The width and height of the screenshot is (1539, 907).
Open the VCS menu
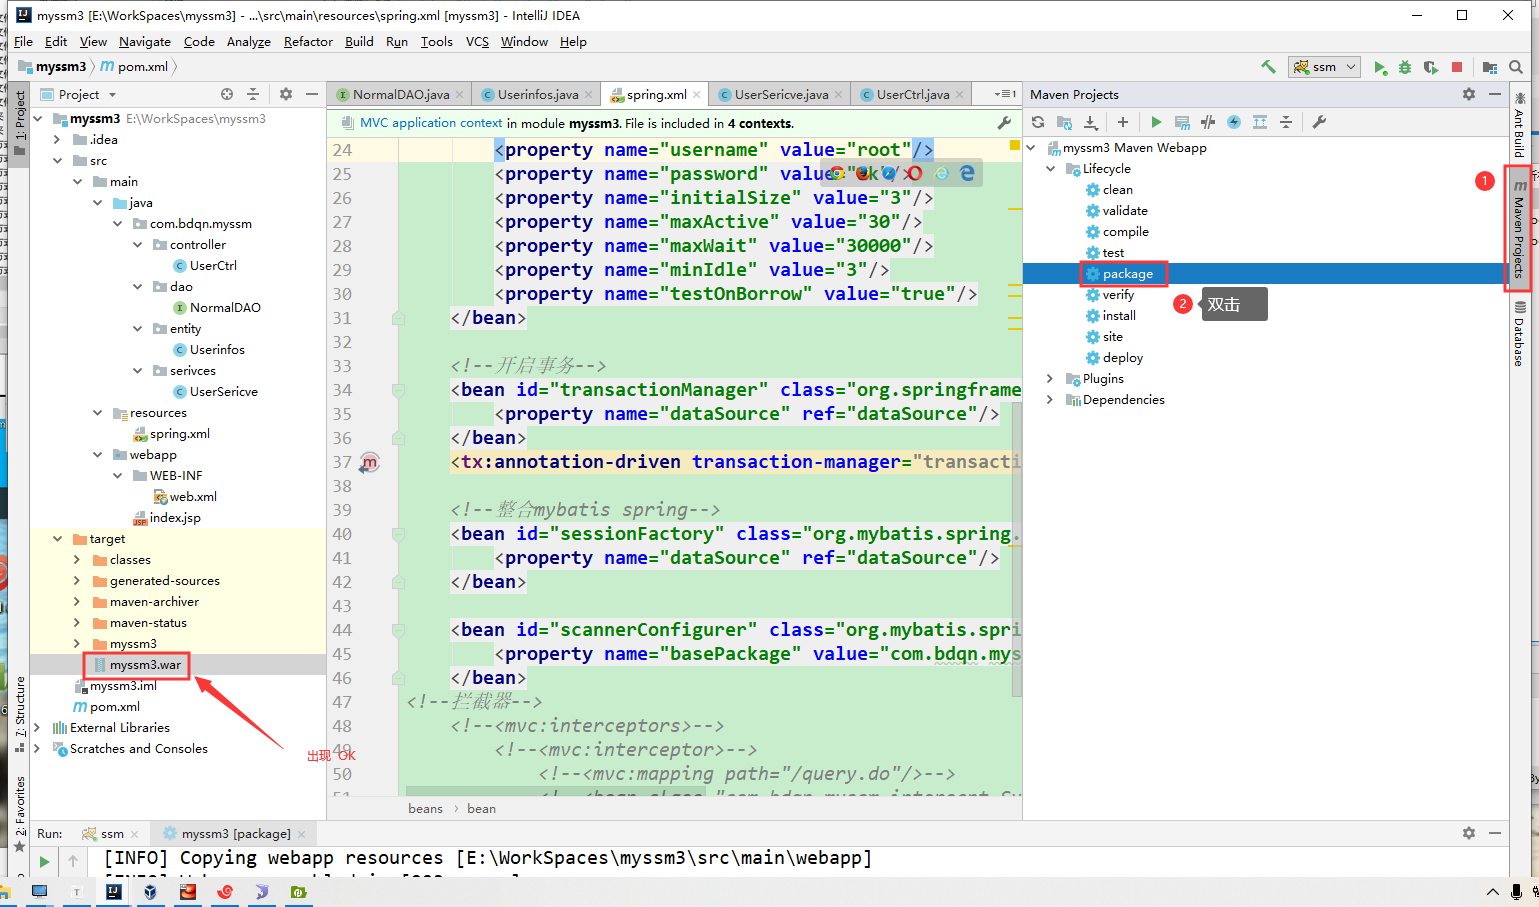477,42
